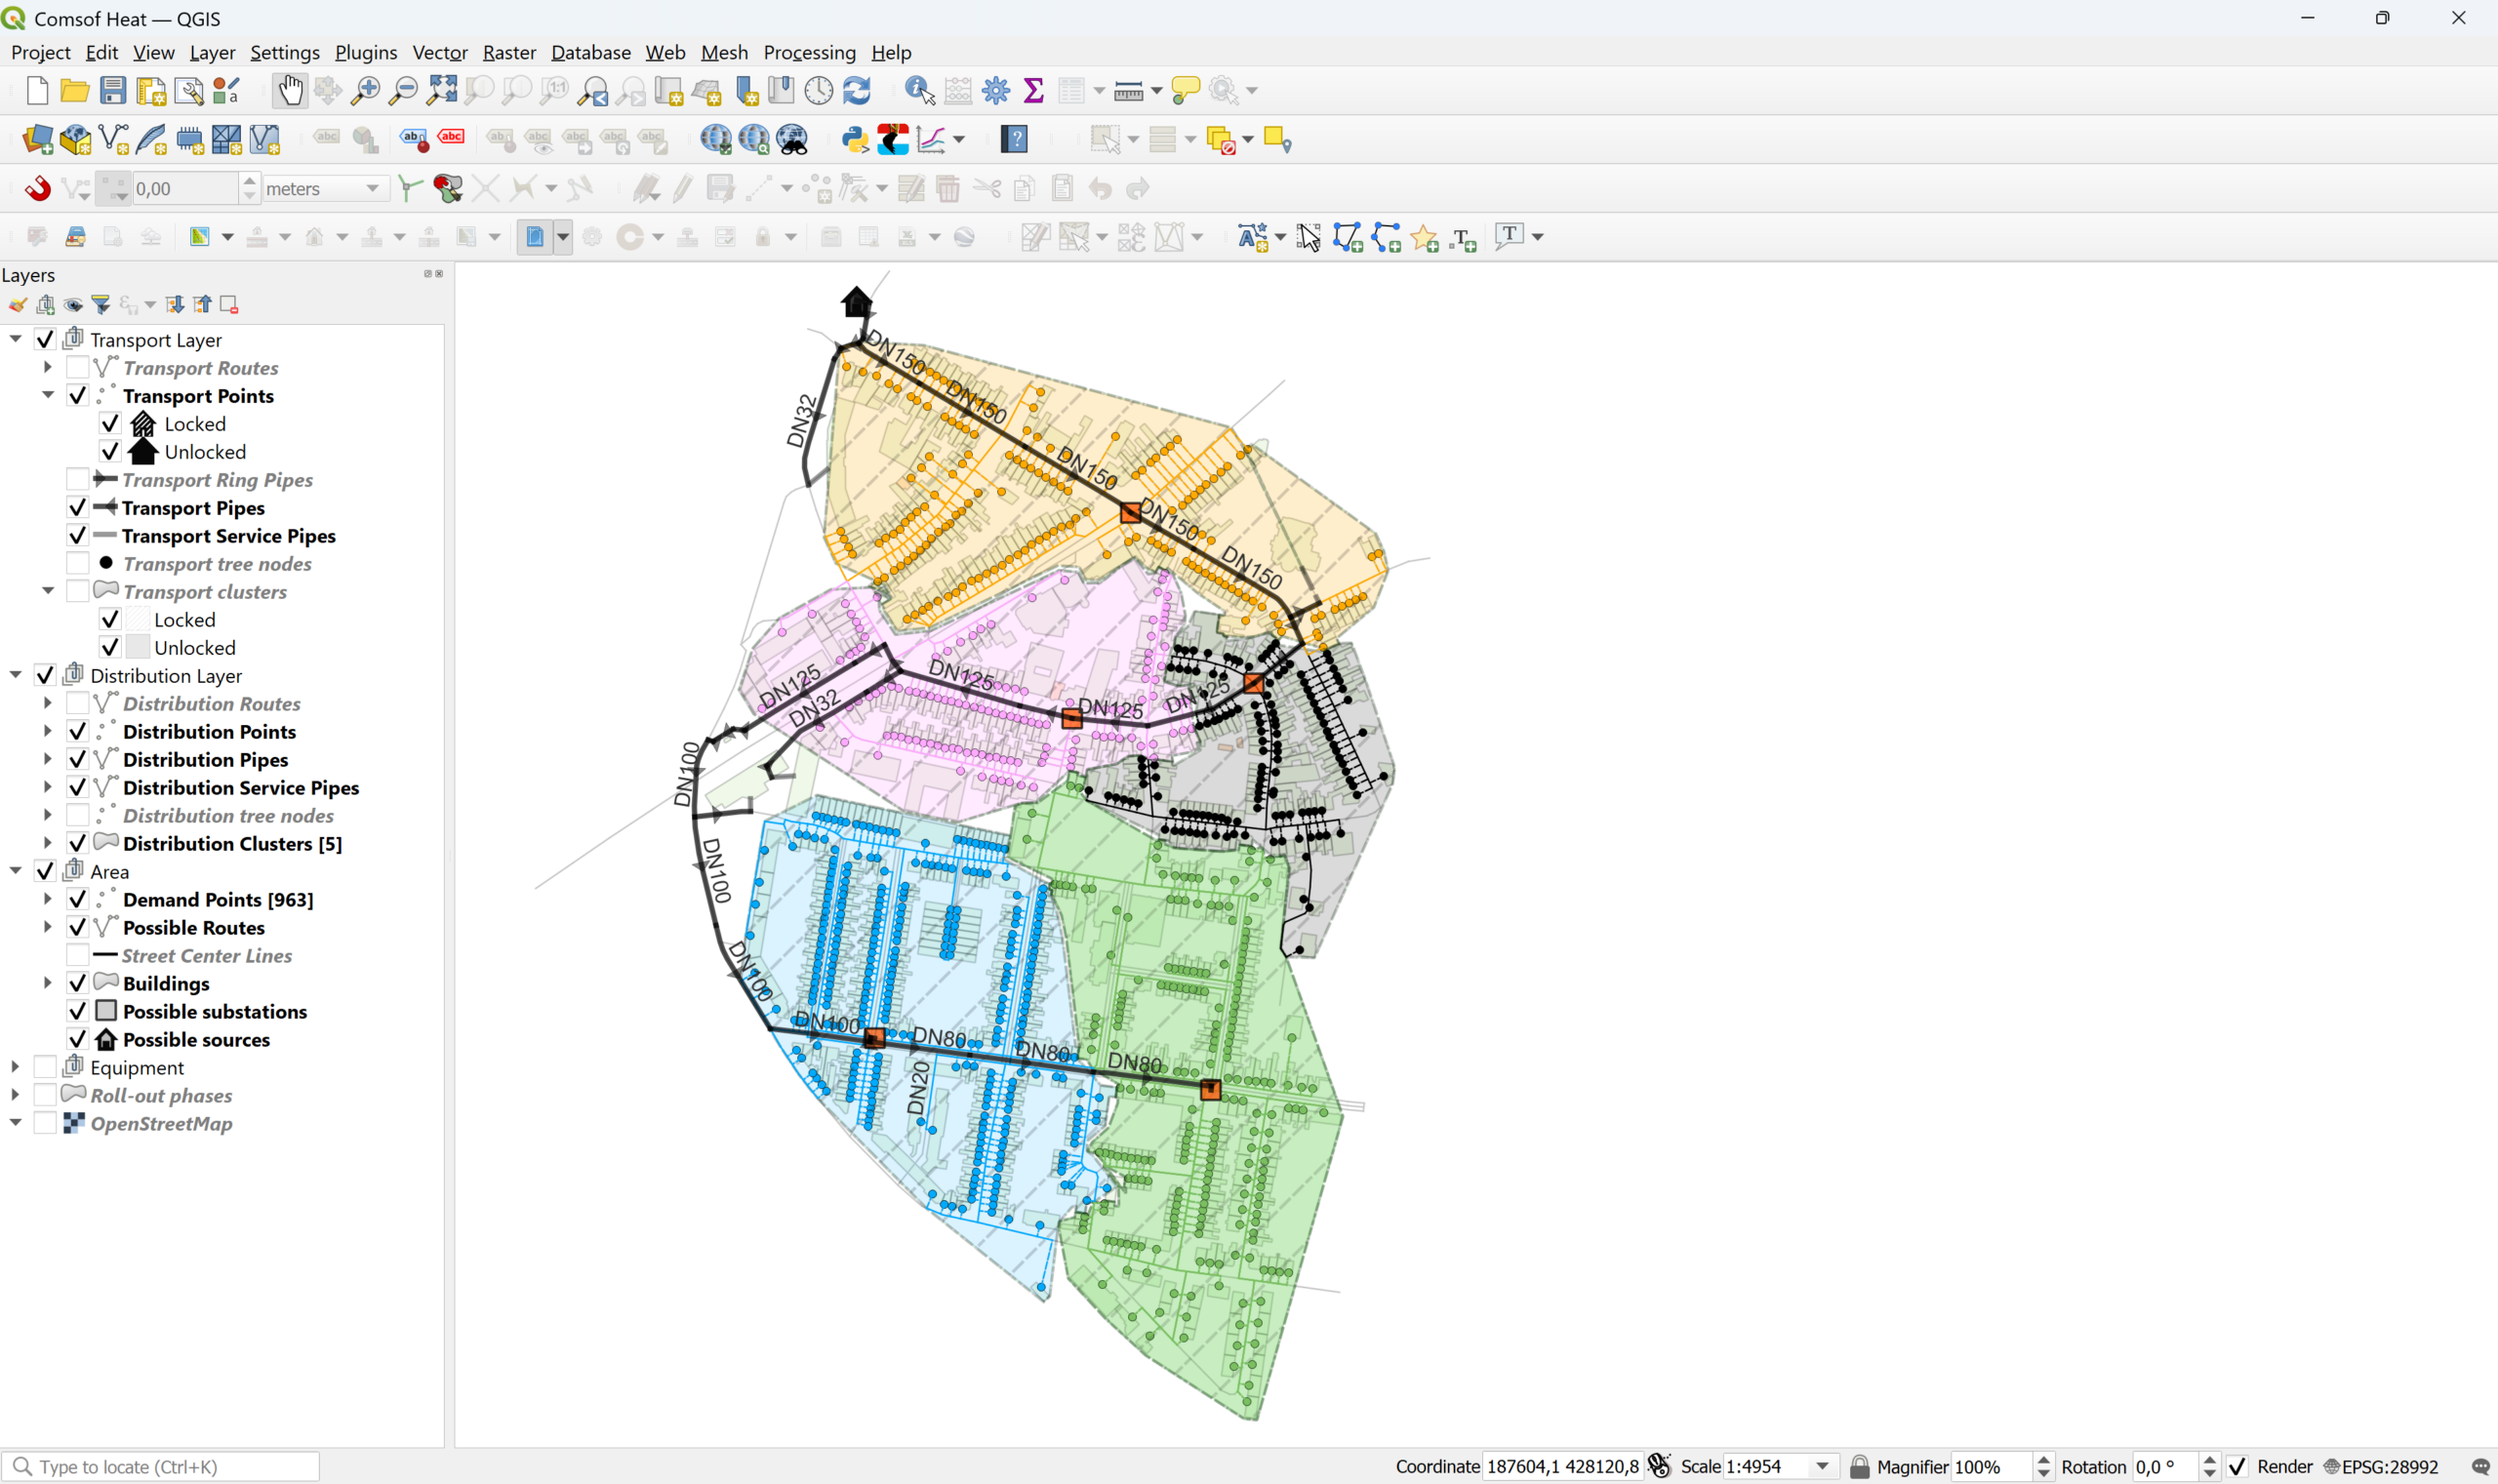Open the Plugins menu
This screenshot has height=1484, width=2498.
pos(365,52)
